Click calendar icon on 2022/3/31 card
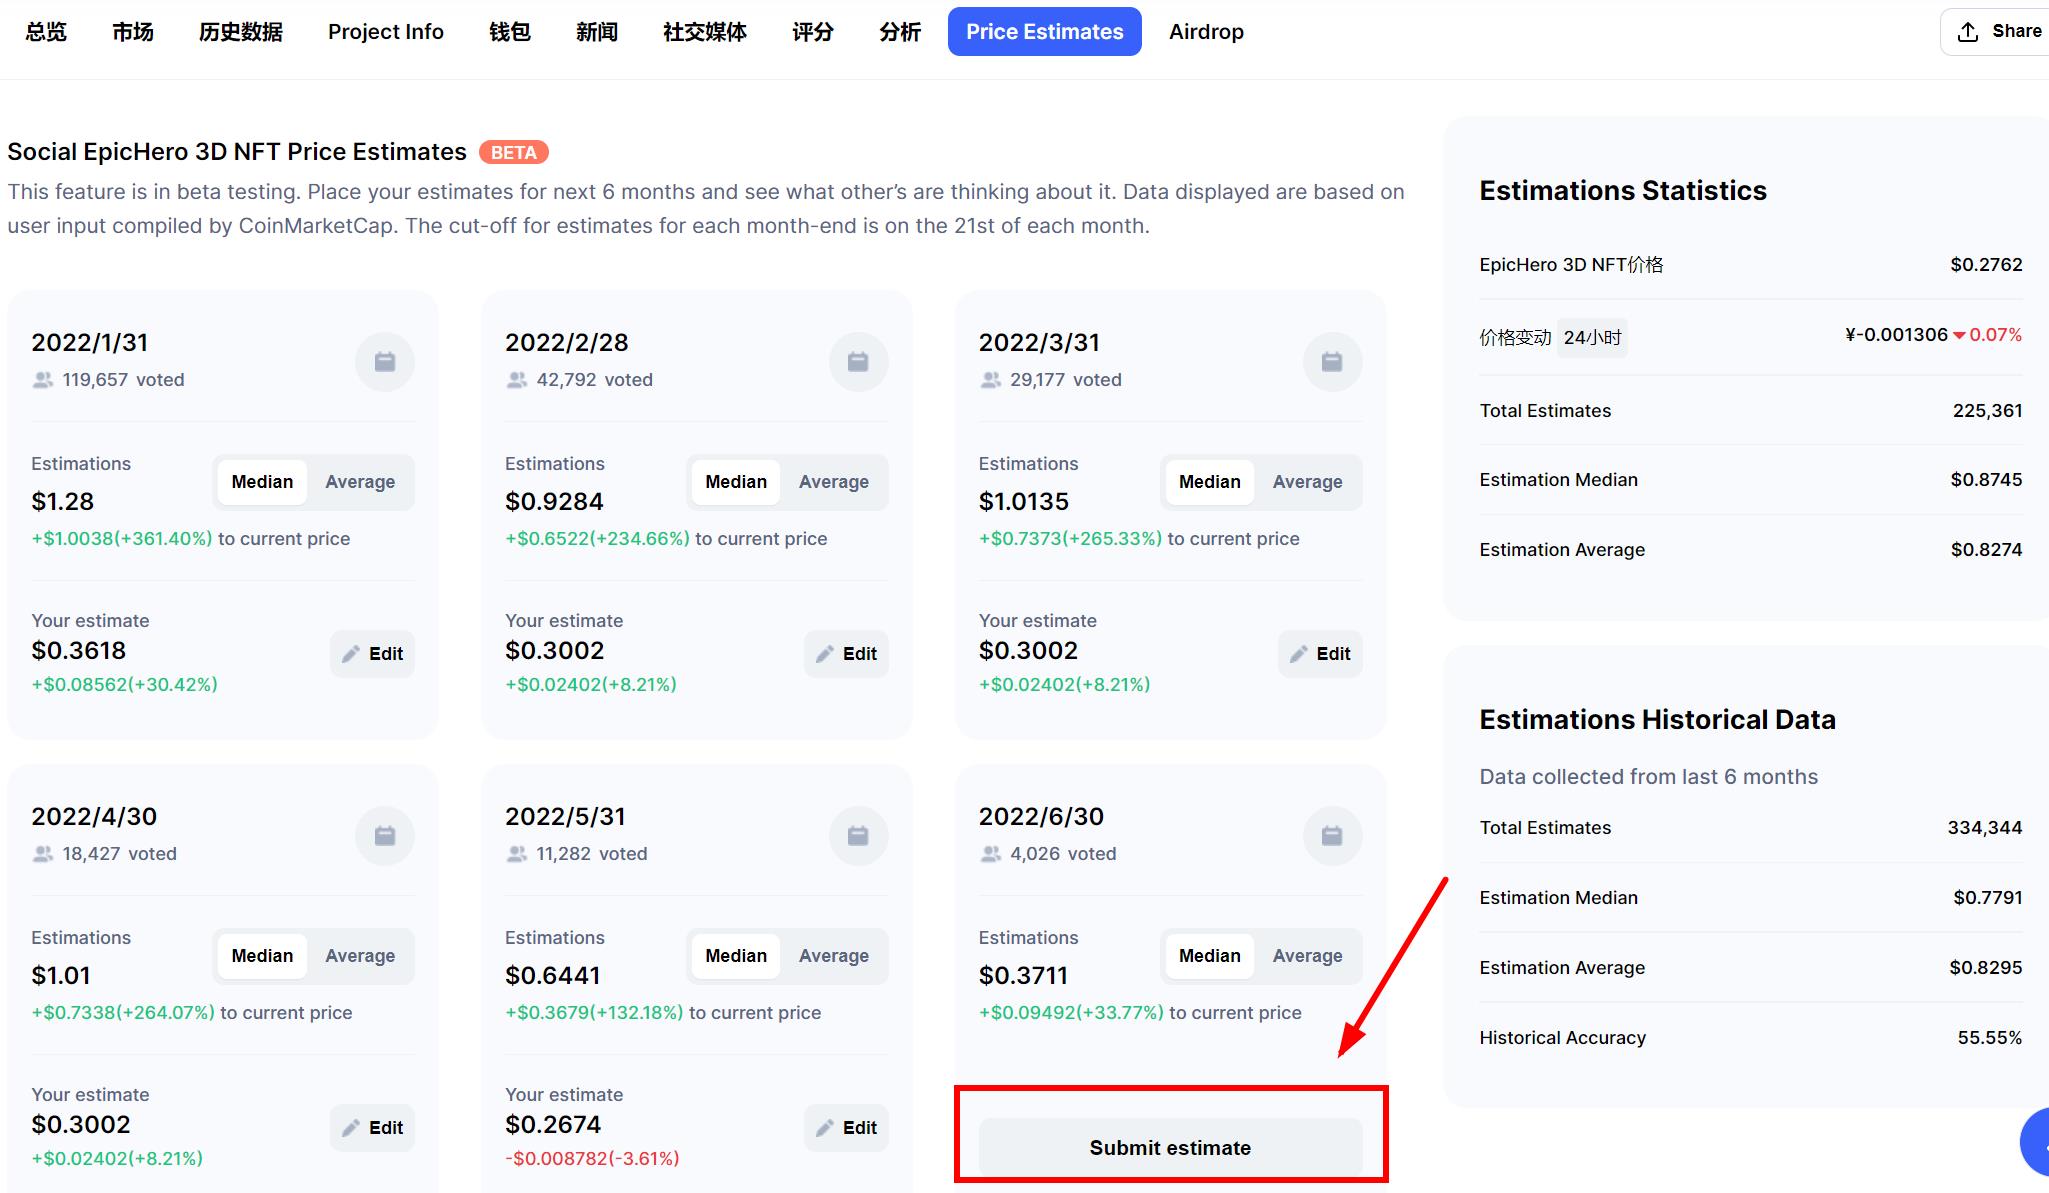Screen dimensions: 2049x1193 [x=1332, y=362]
